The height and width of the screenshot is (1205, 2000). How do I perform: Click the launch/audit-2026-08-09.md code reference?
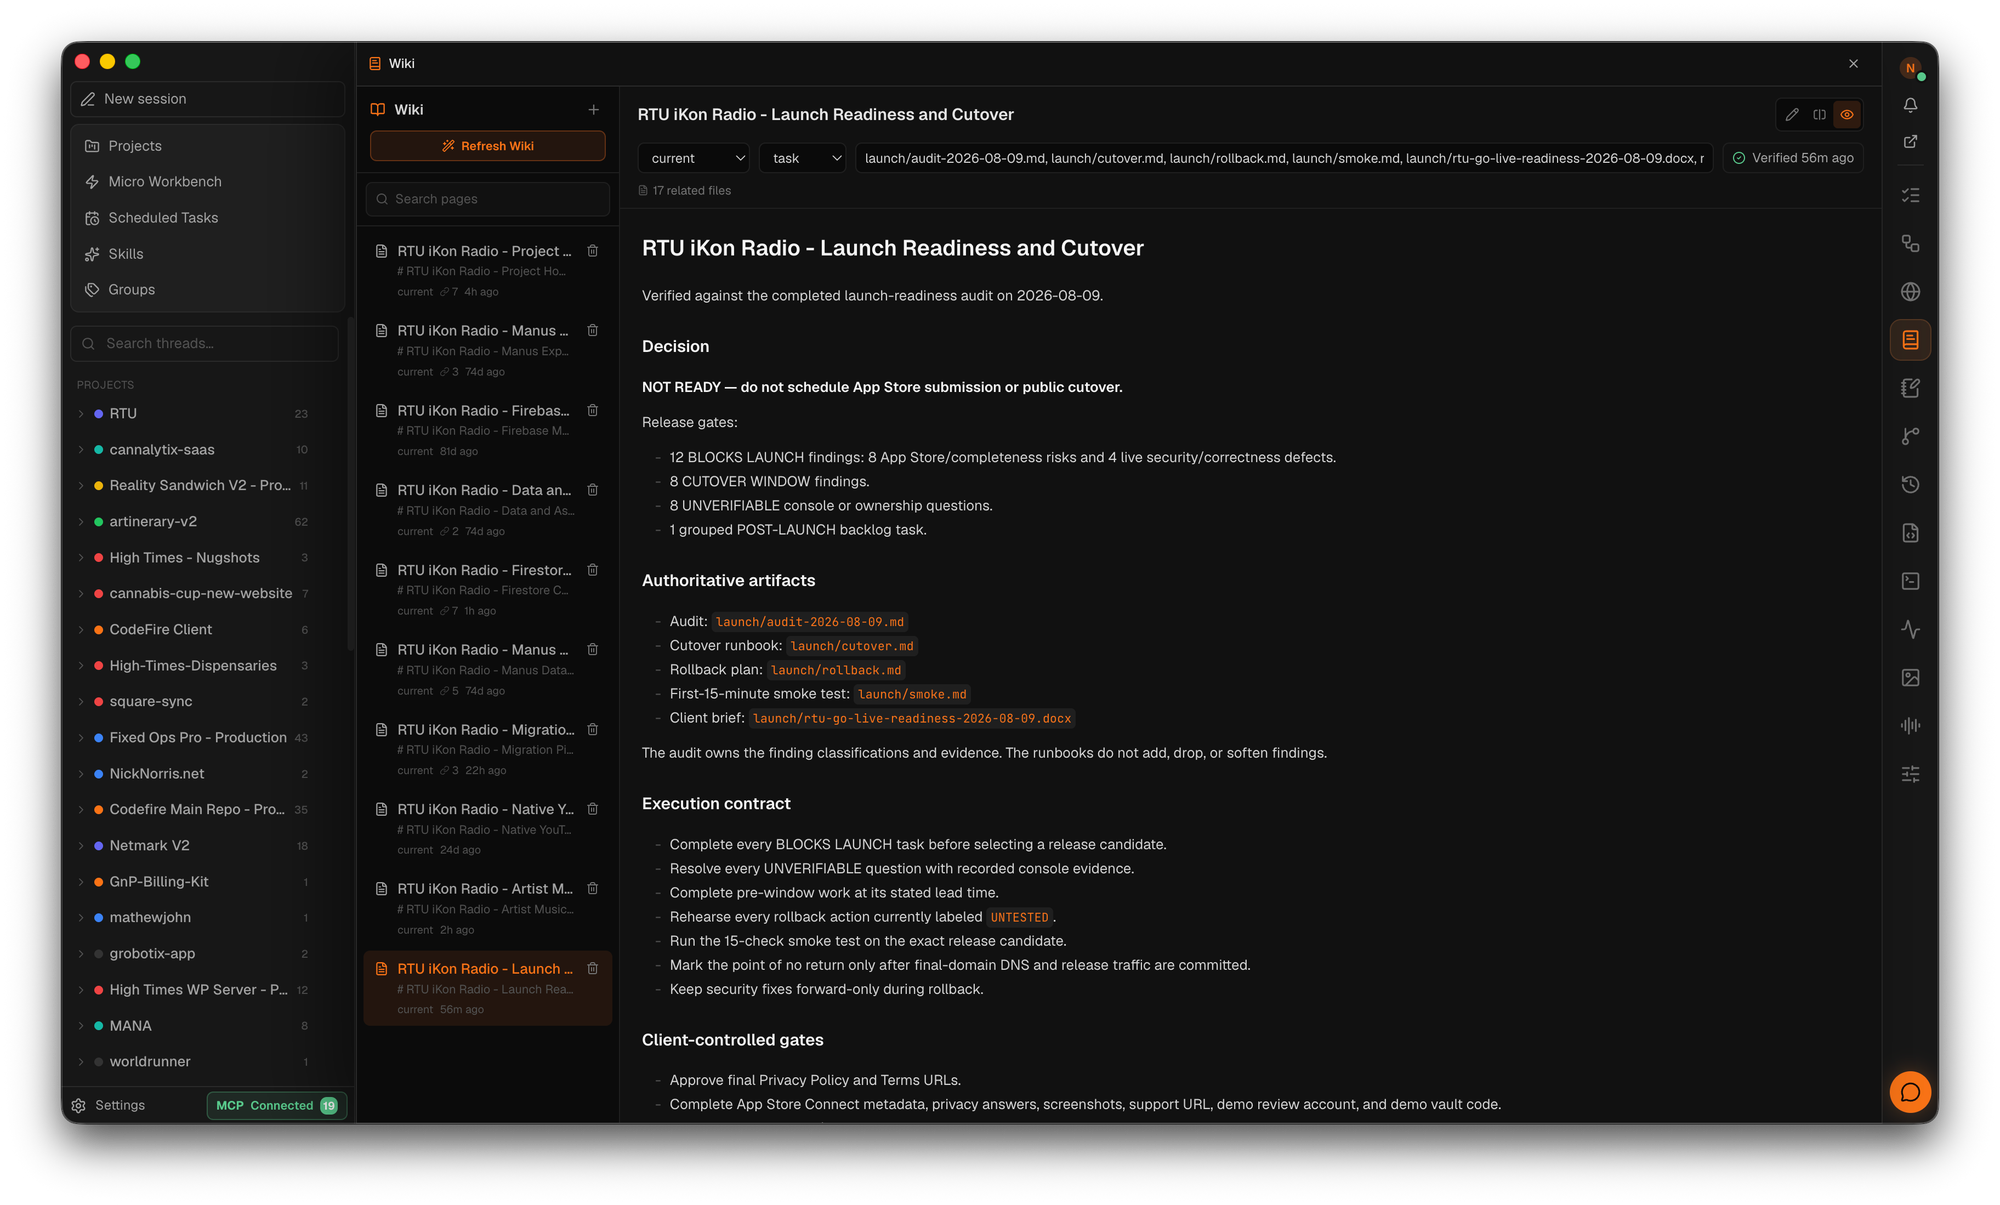(x=810, y=622)
